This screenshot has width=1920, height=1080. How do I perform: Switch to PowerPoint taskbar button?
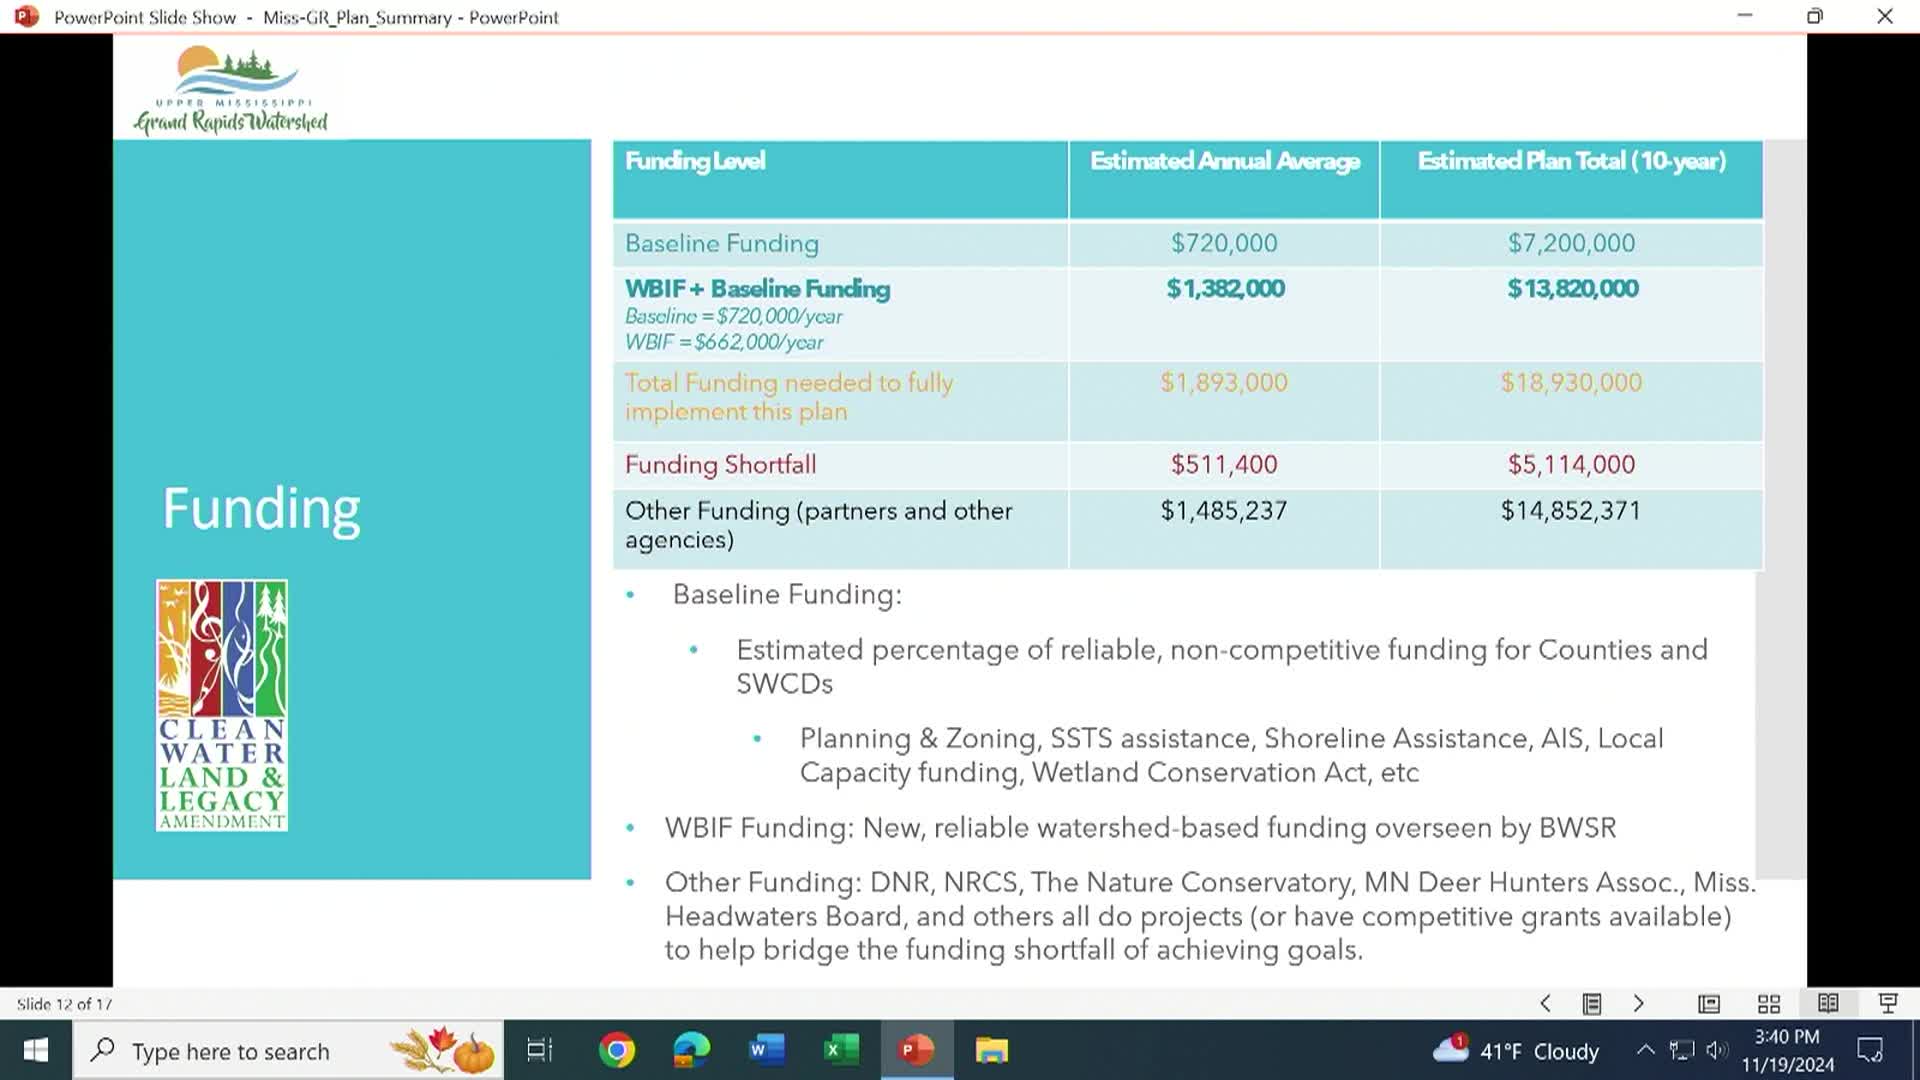pos(917,1050)
